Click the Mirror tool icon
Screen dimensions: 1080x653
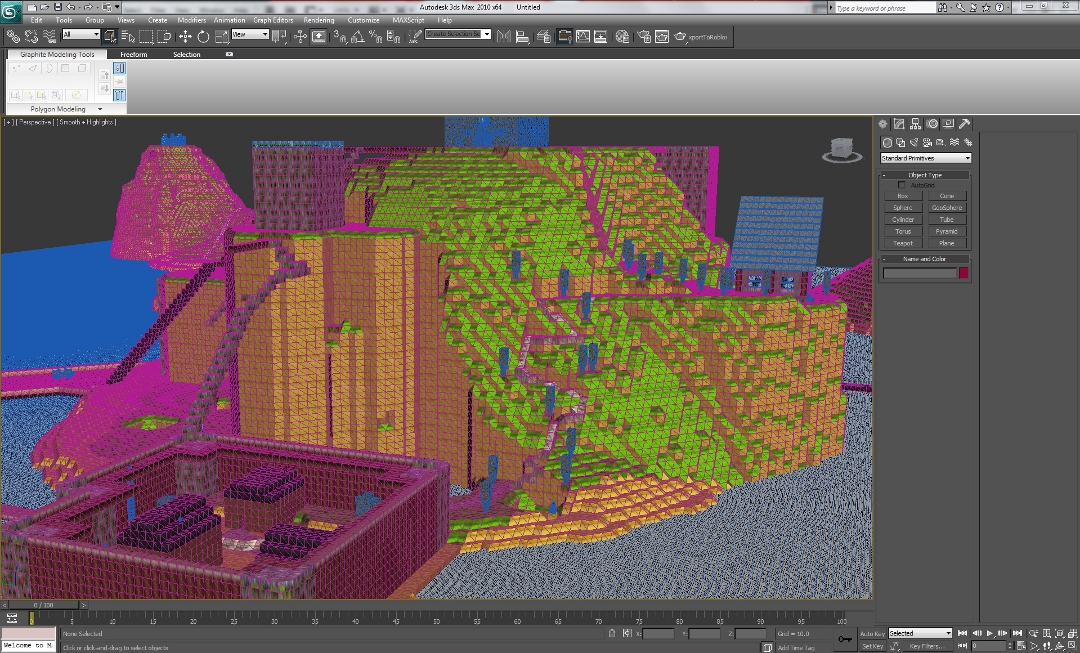[503, 37]
